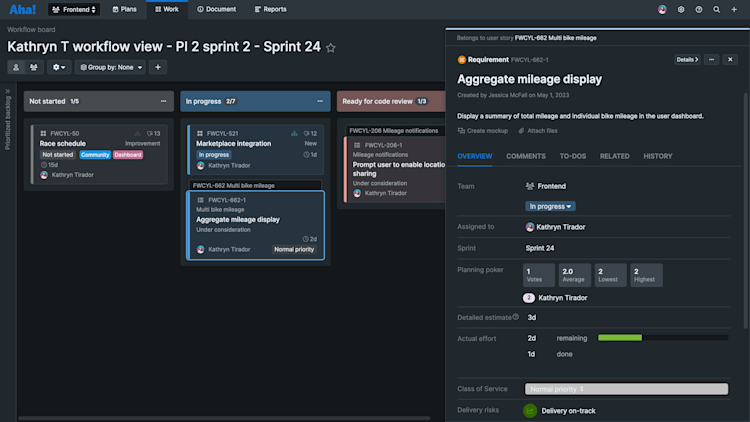This screenshot has width=750, height=422.
Task: Click the plus add icon in top bar
Action: pyautogui.click(x=734, y=10)
